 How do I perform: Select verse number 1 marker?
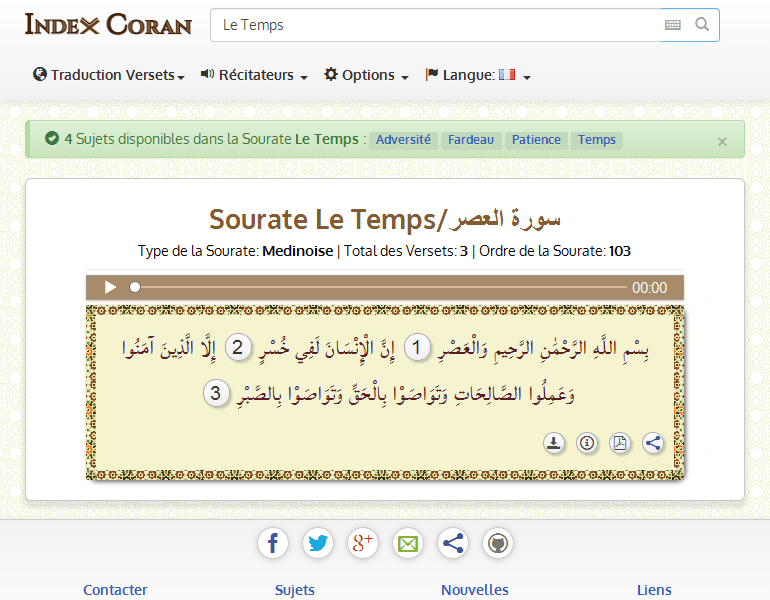[417, 348]
